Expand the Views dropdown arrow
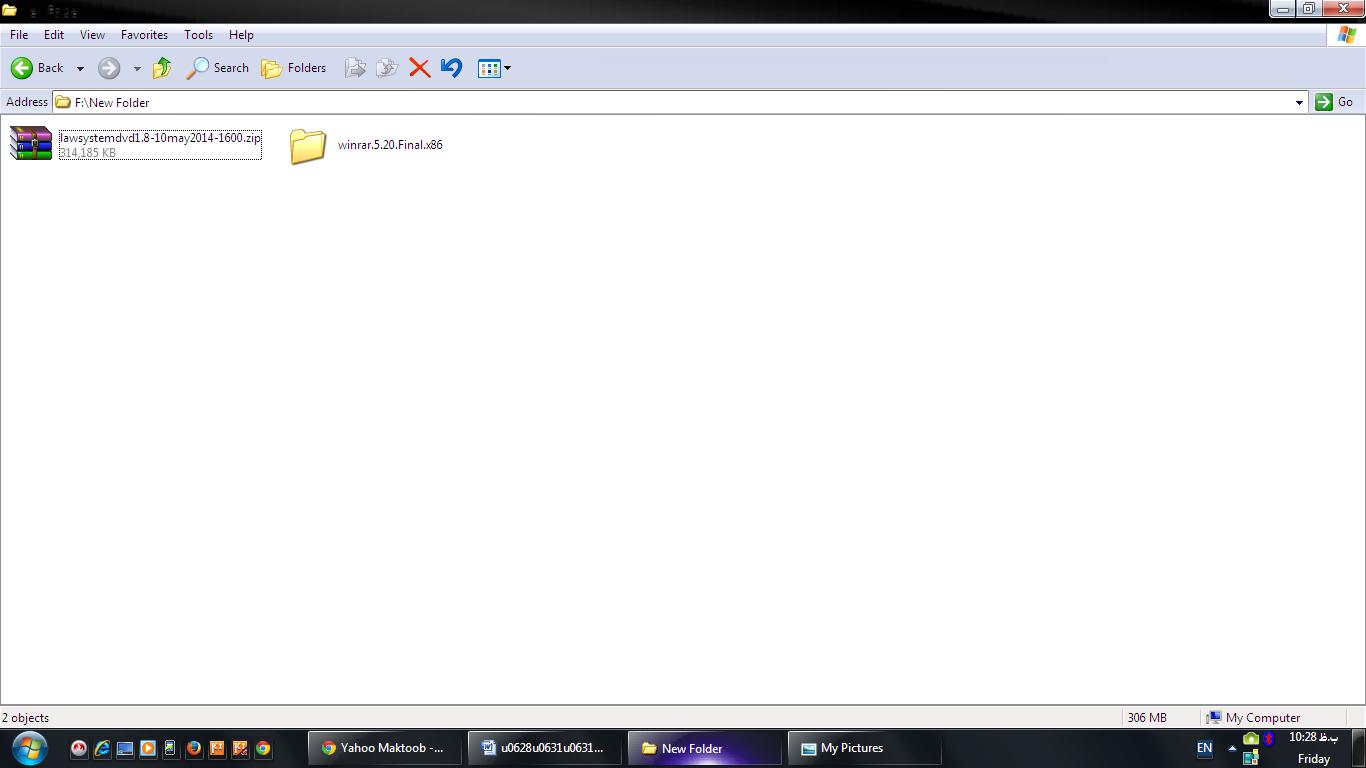Image resolution: width=1366 pixels, height=768 pixels. click(508, 68)
